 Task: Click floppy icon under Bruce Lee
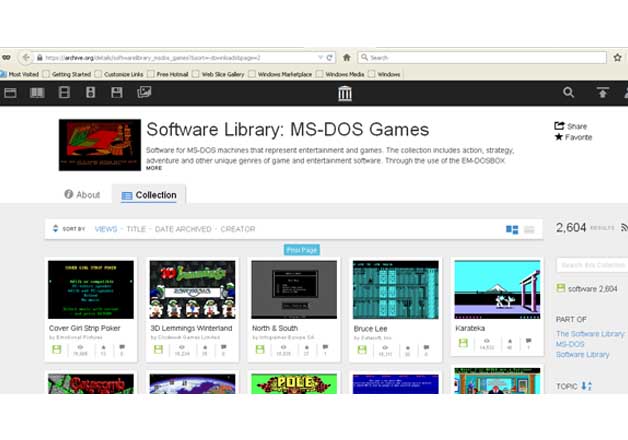point(362,349)
